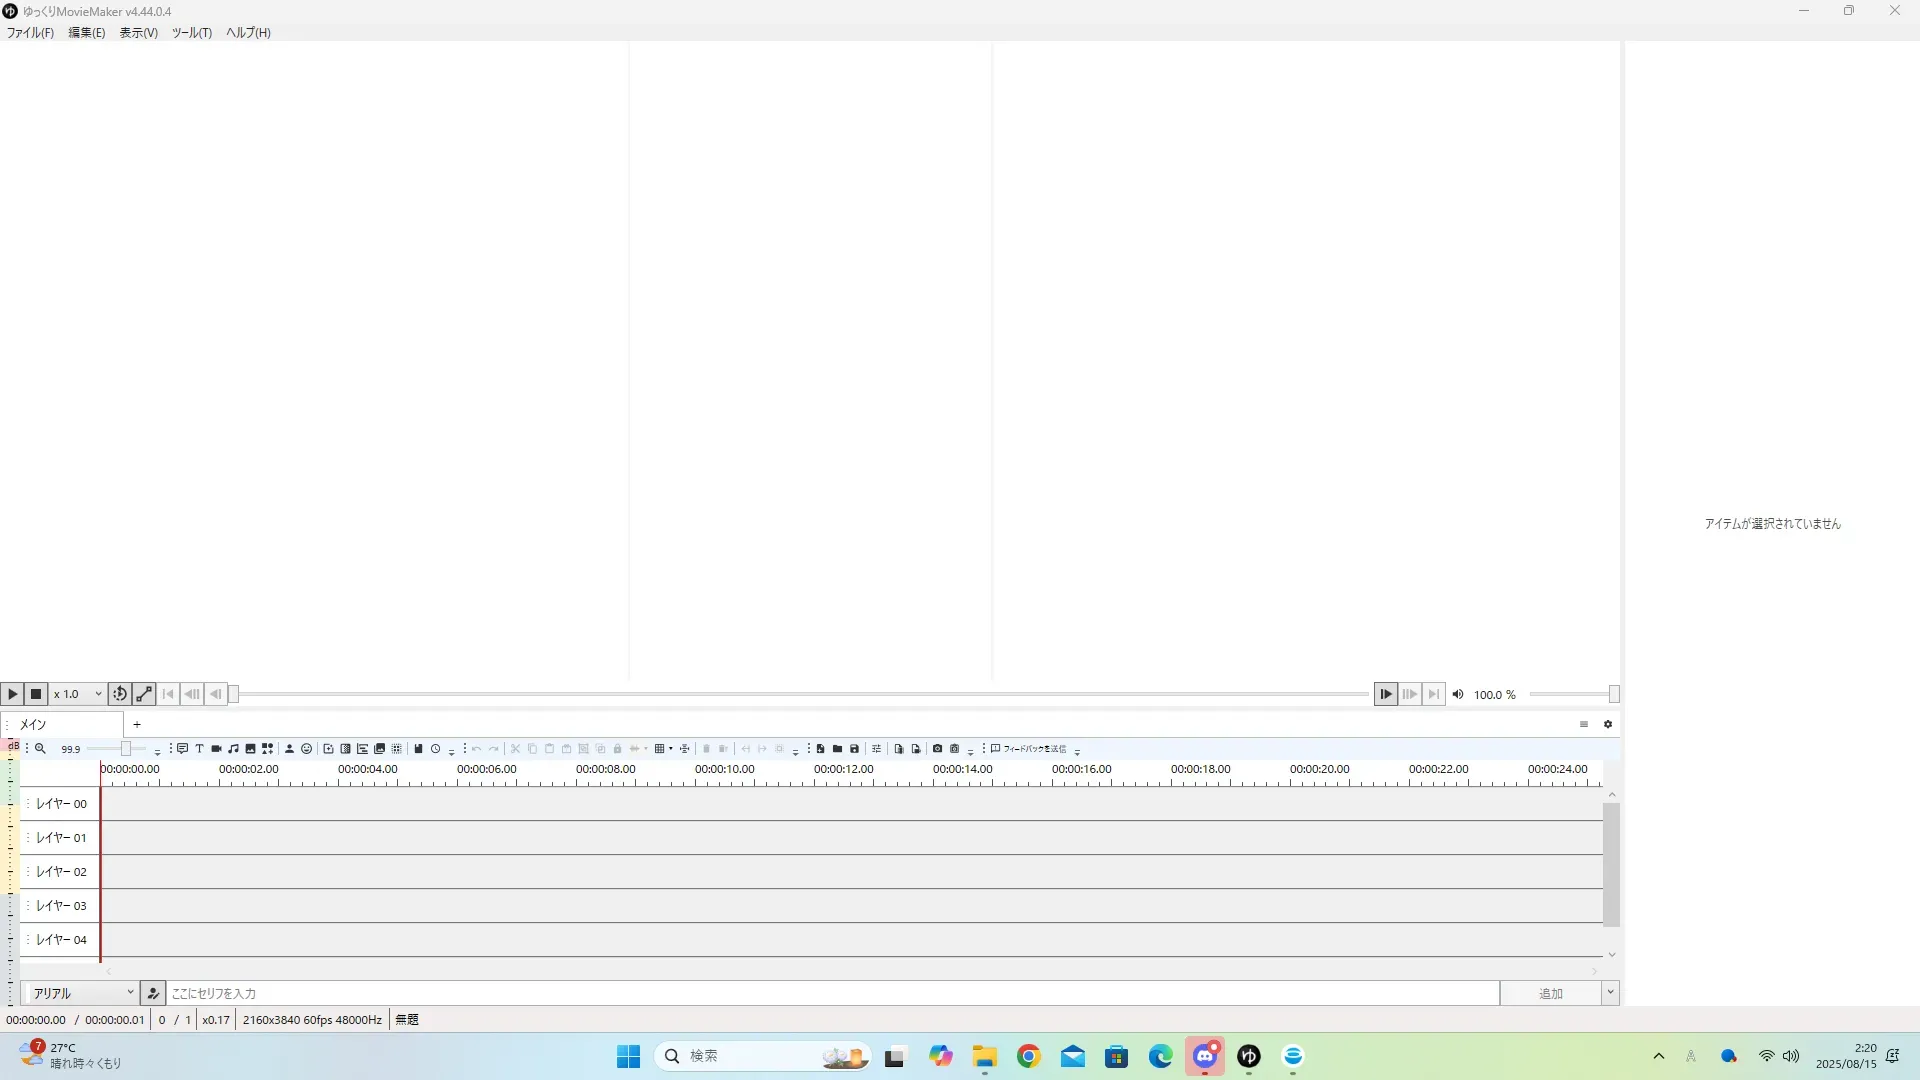Add a video item using camera icon
This screenshot has height=1080, width=1920.
[x=216, y=748]
